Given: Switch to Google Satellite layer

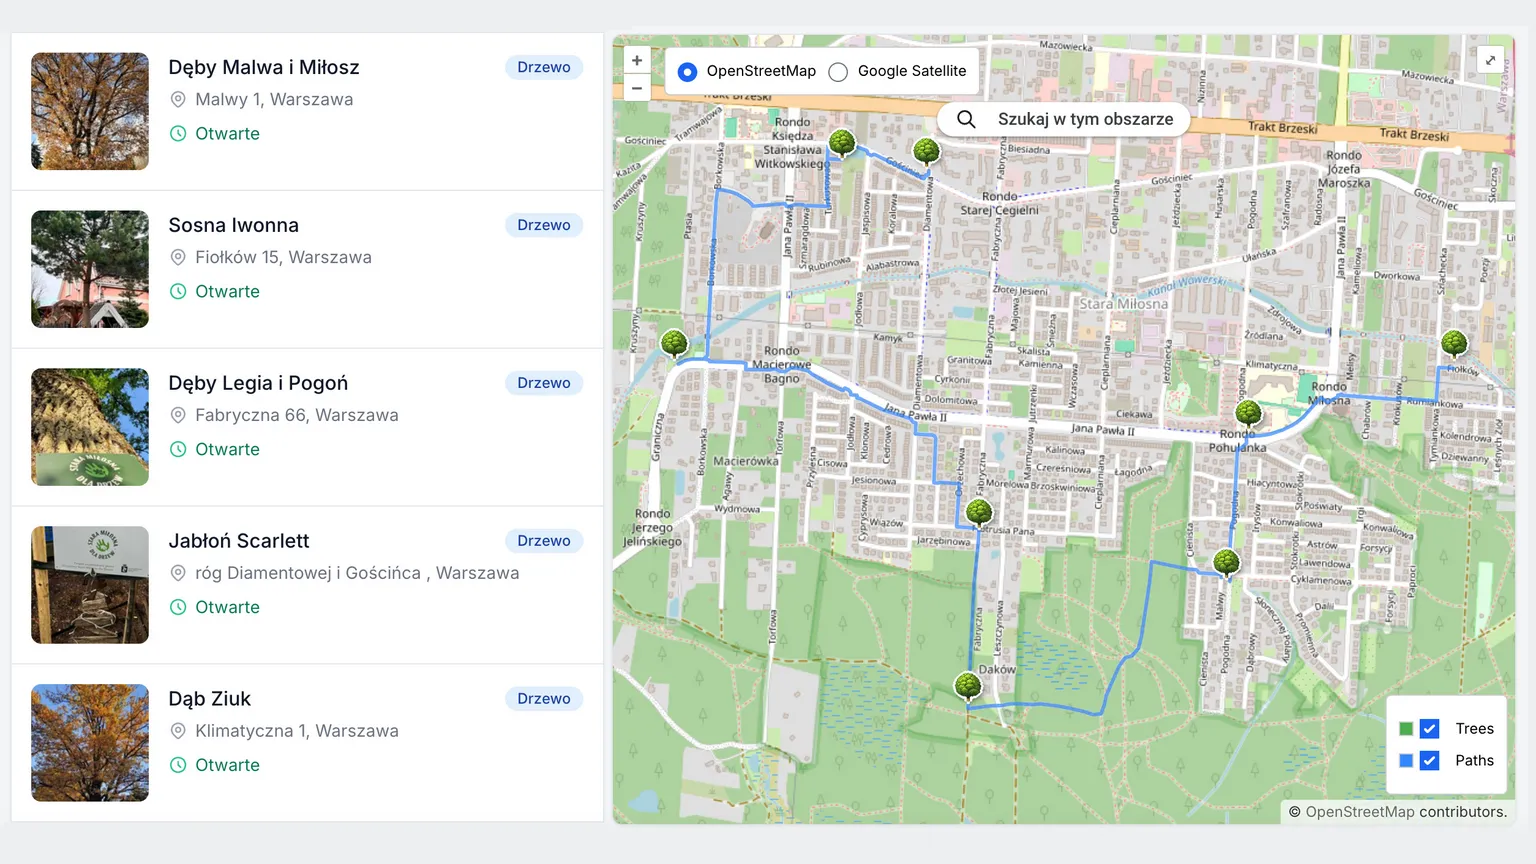Looking at the screenshot, I should [839, 72].
